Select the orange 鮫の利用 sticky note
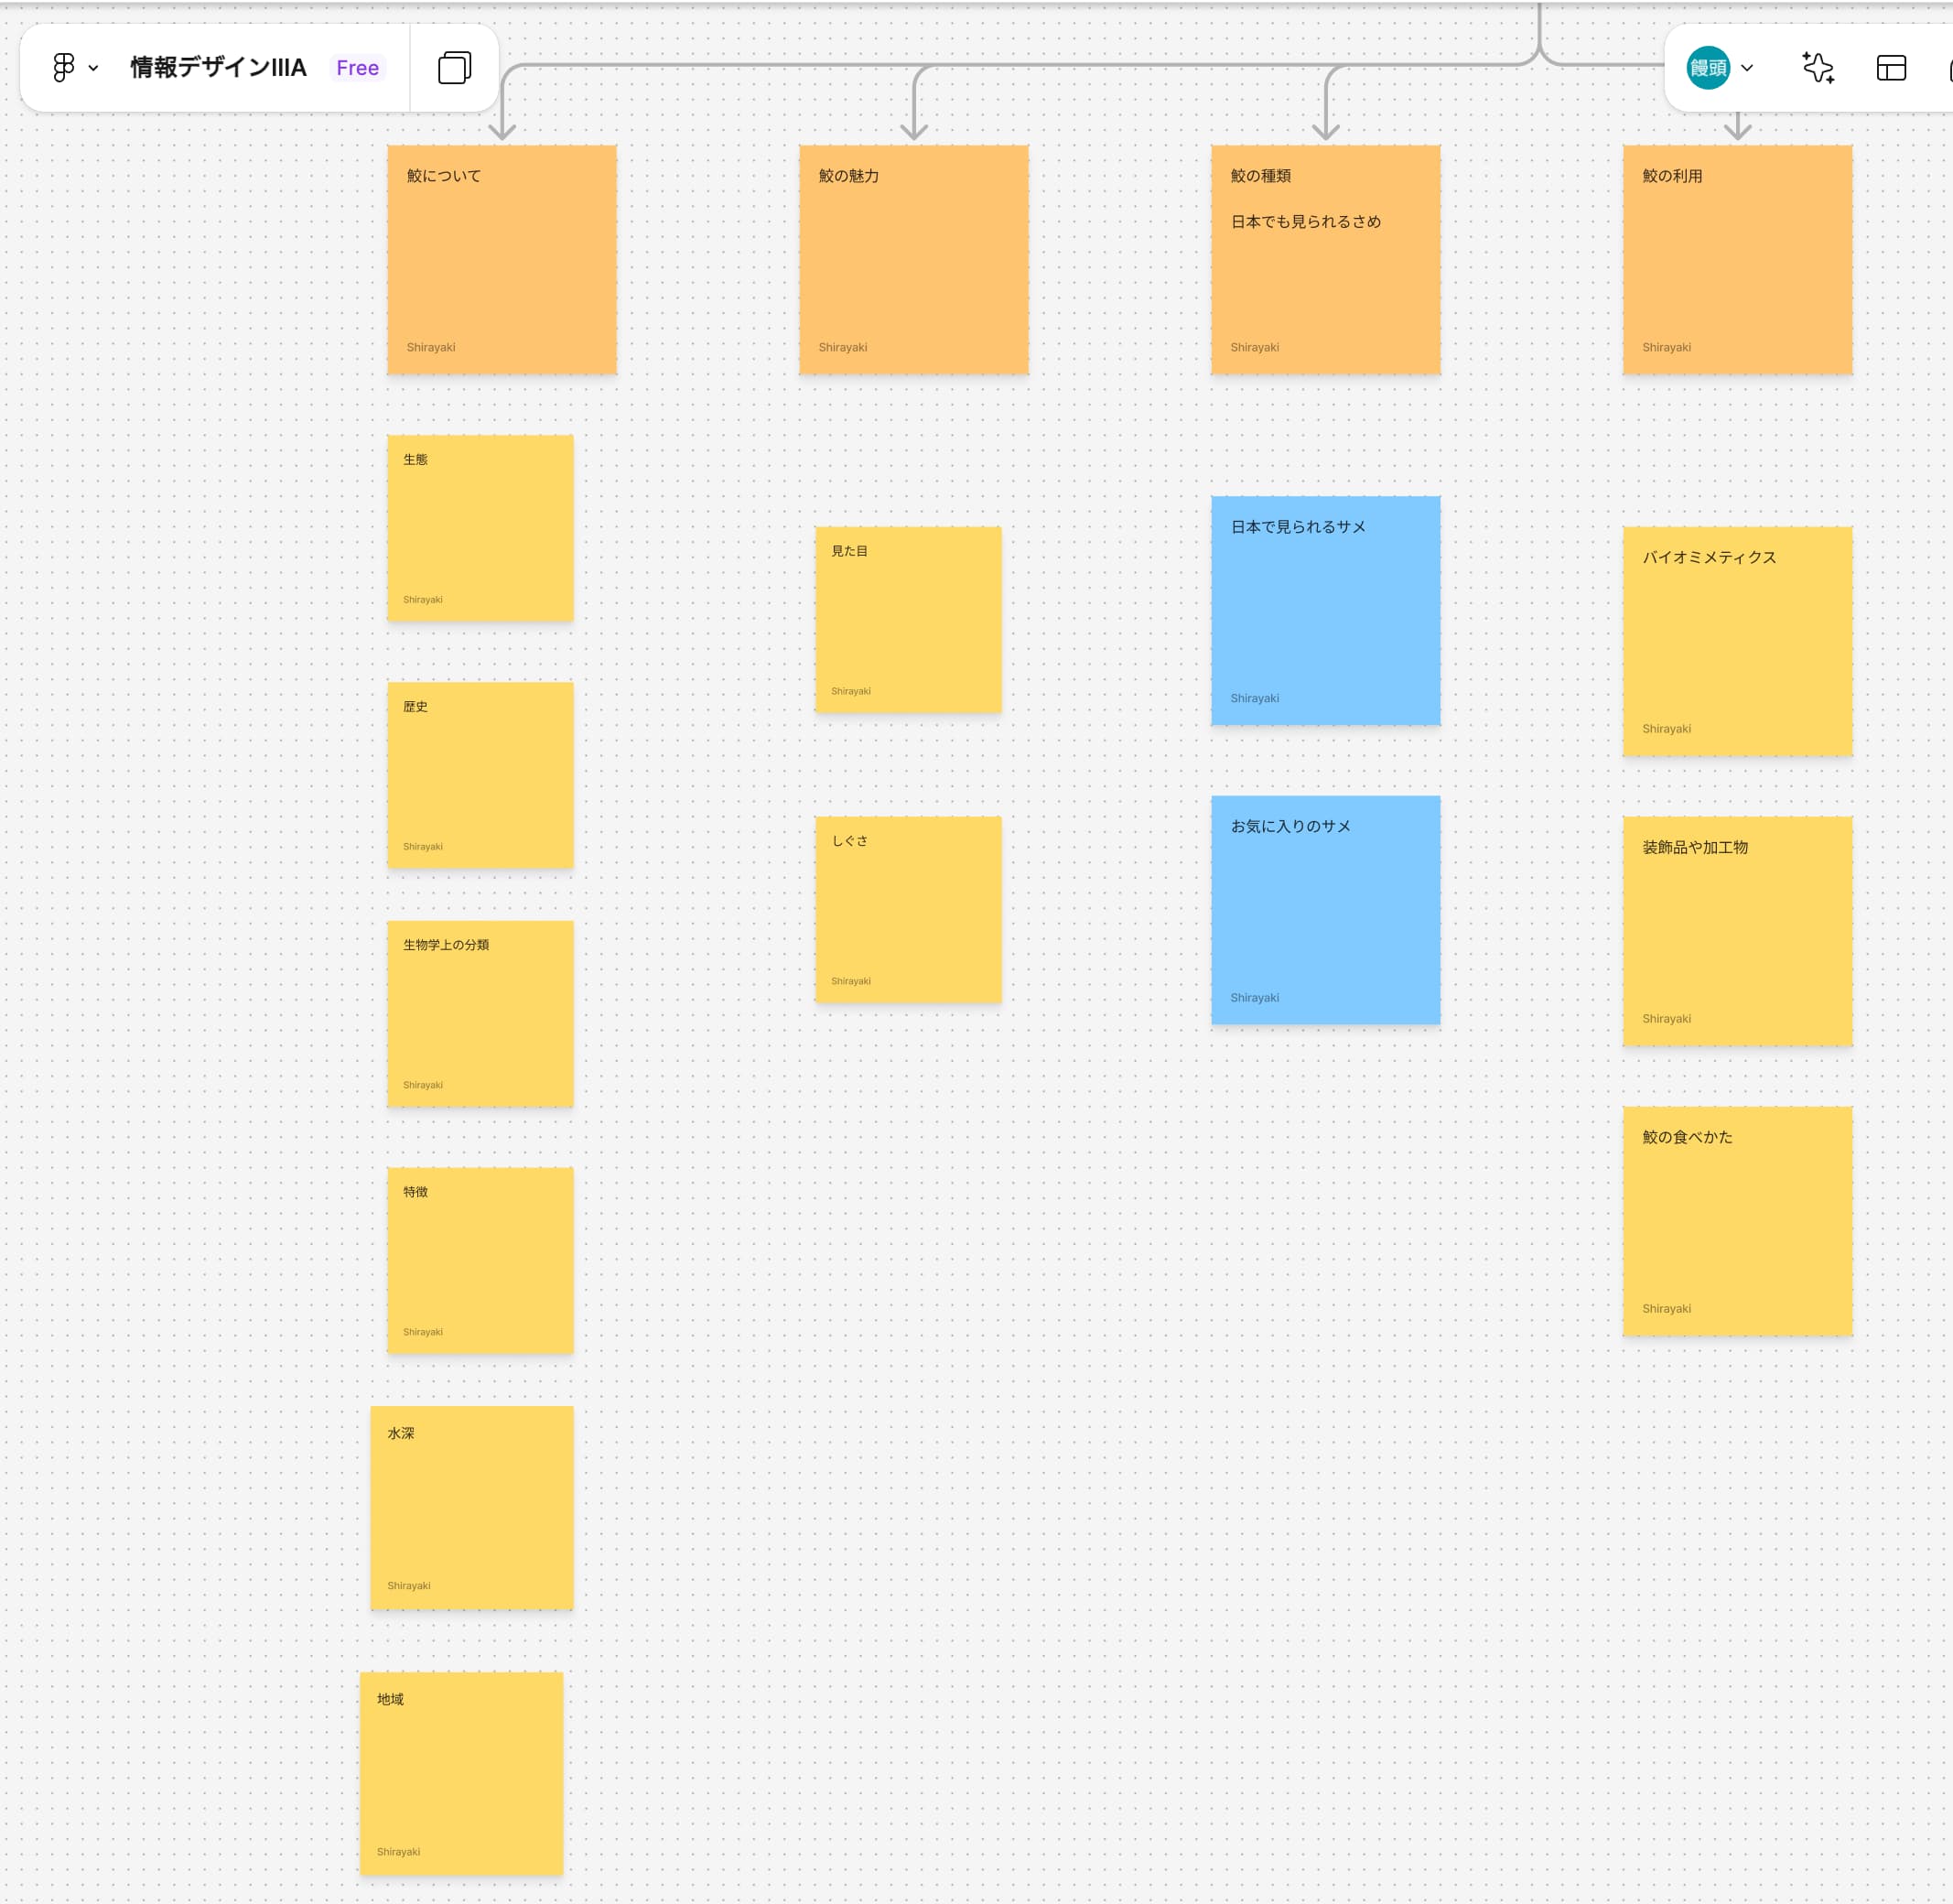 tap(1737, 260)
